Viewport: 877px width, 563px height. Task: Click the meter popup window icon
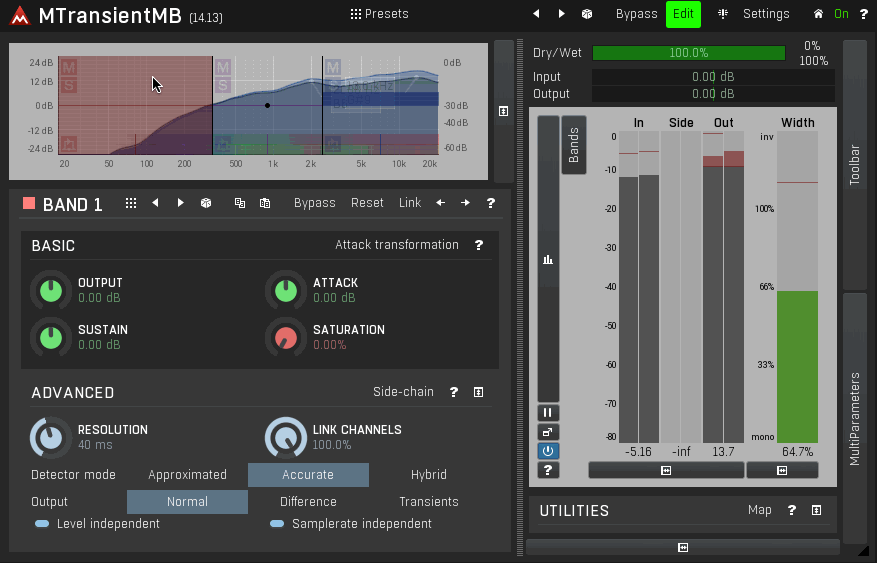pos(548,432)
